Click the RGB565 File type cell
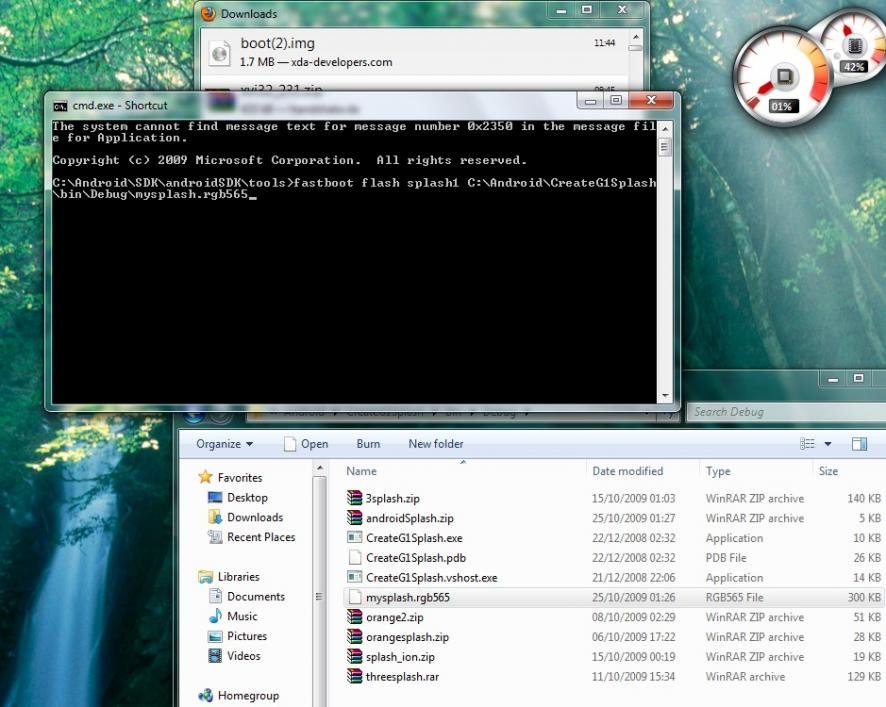Viewport: 886px width, 707px height. click(734, 597)
